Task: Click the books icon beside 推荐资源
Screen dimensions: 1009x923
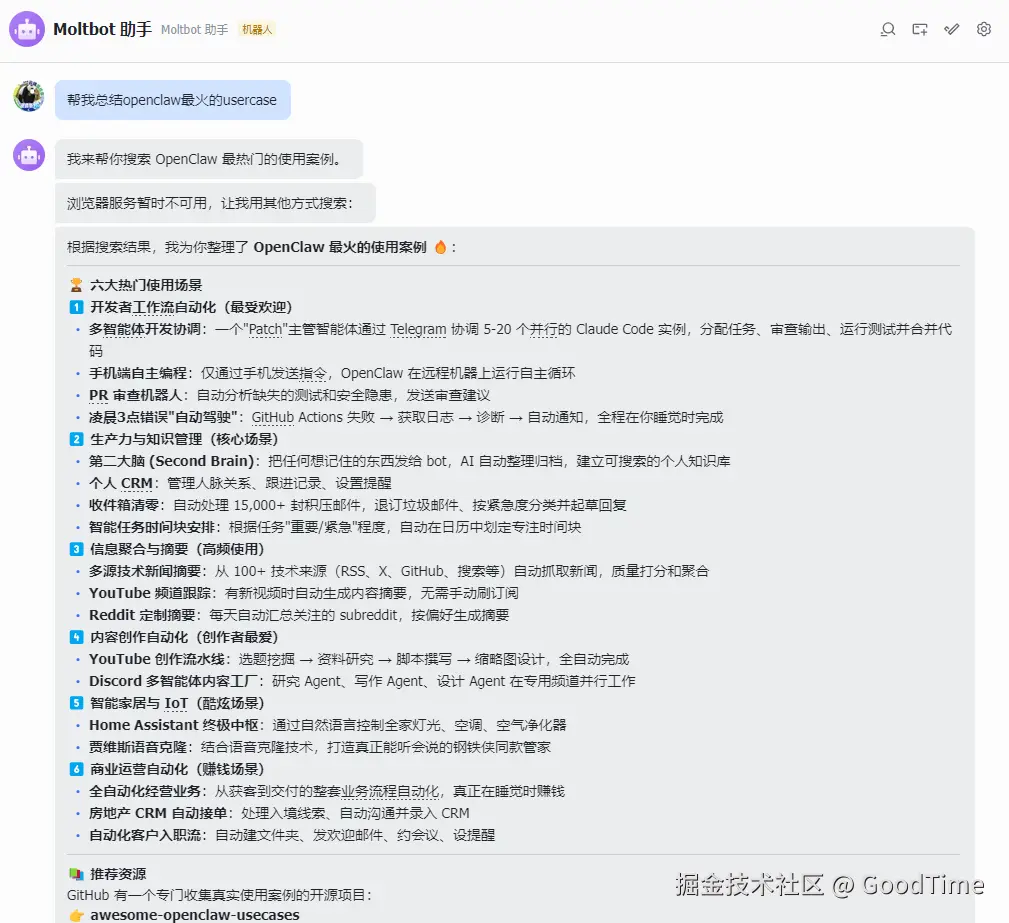Action: [x=76, y=874]
